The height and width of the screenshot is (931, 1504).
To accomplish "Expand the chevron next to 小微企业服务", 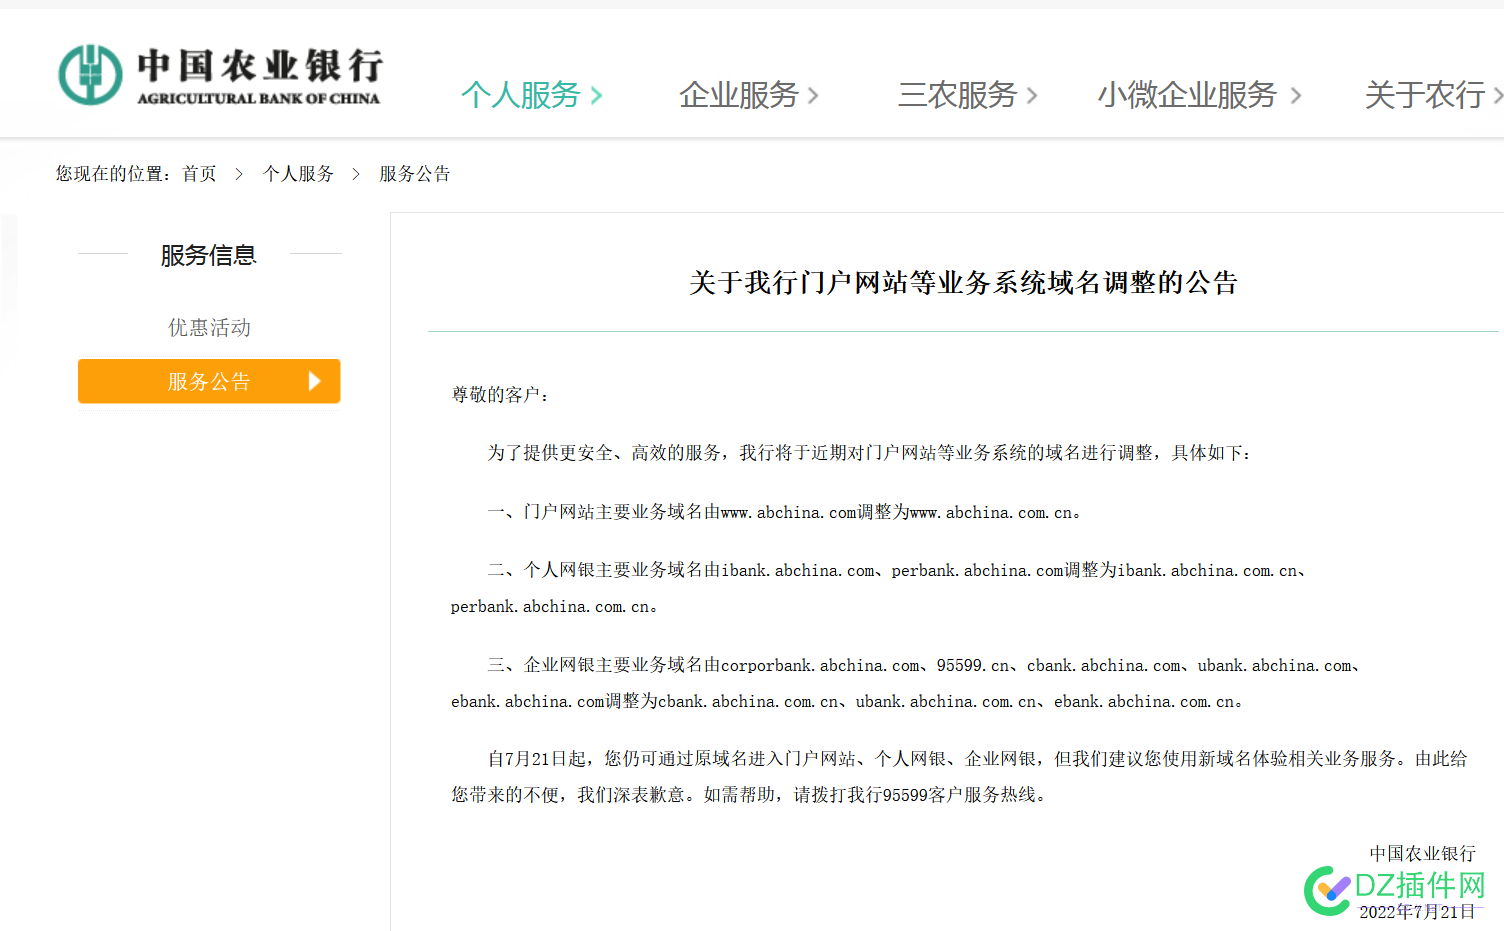I will (1296, 96).
